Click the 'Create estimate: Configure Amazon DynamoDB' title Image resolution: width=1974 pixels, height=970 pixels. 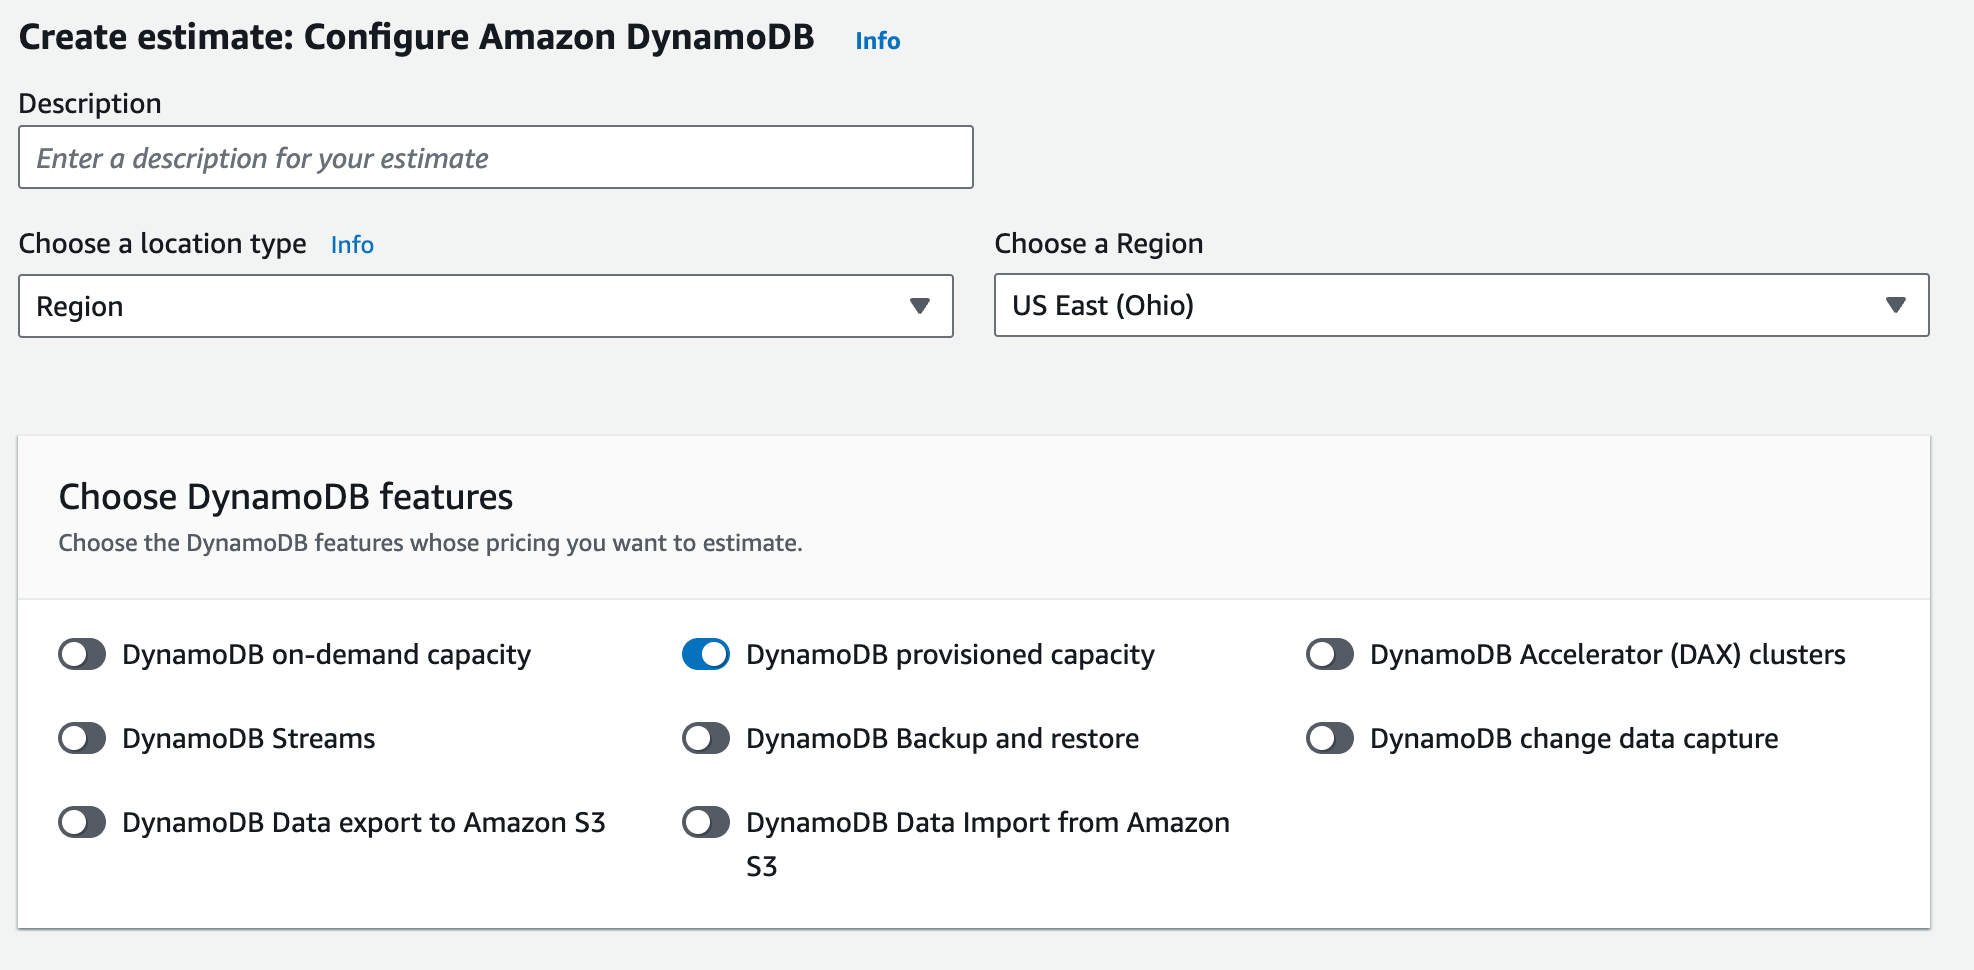tap(416, 38)
